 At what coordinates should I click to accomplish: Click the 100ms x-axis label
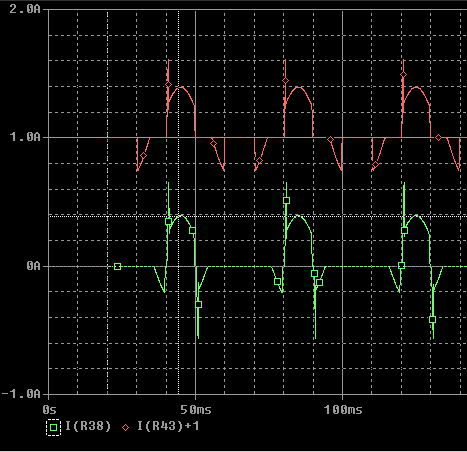tap(343, 410)
